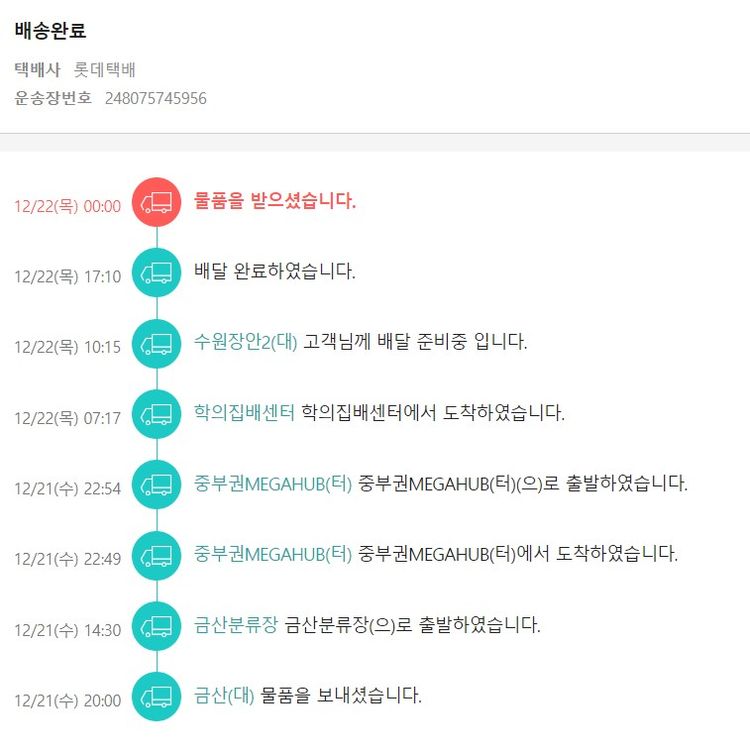Open 중부권MEGAHUB(터) link in departure entry
Viewport: 750px width, 755px height.
click(273, 484)
